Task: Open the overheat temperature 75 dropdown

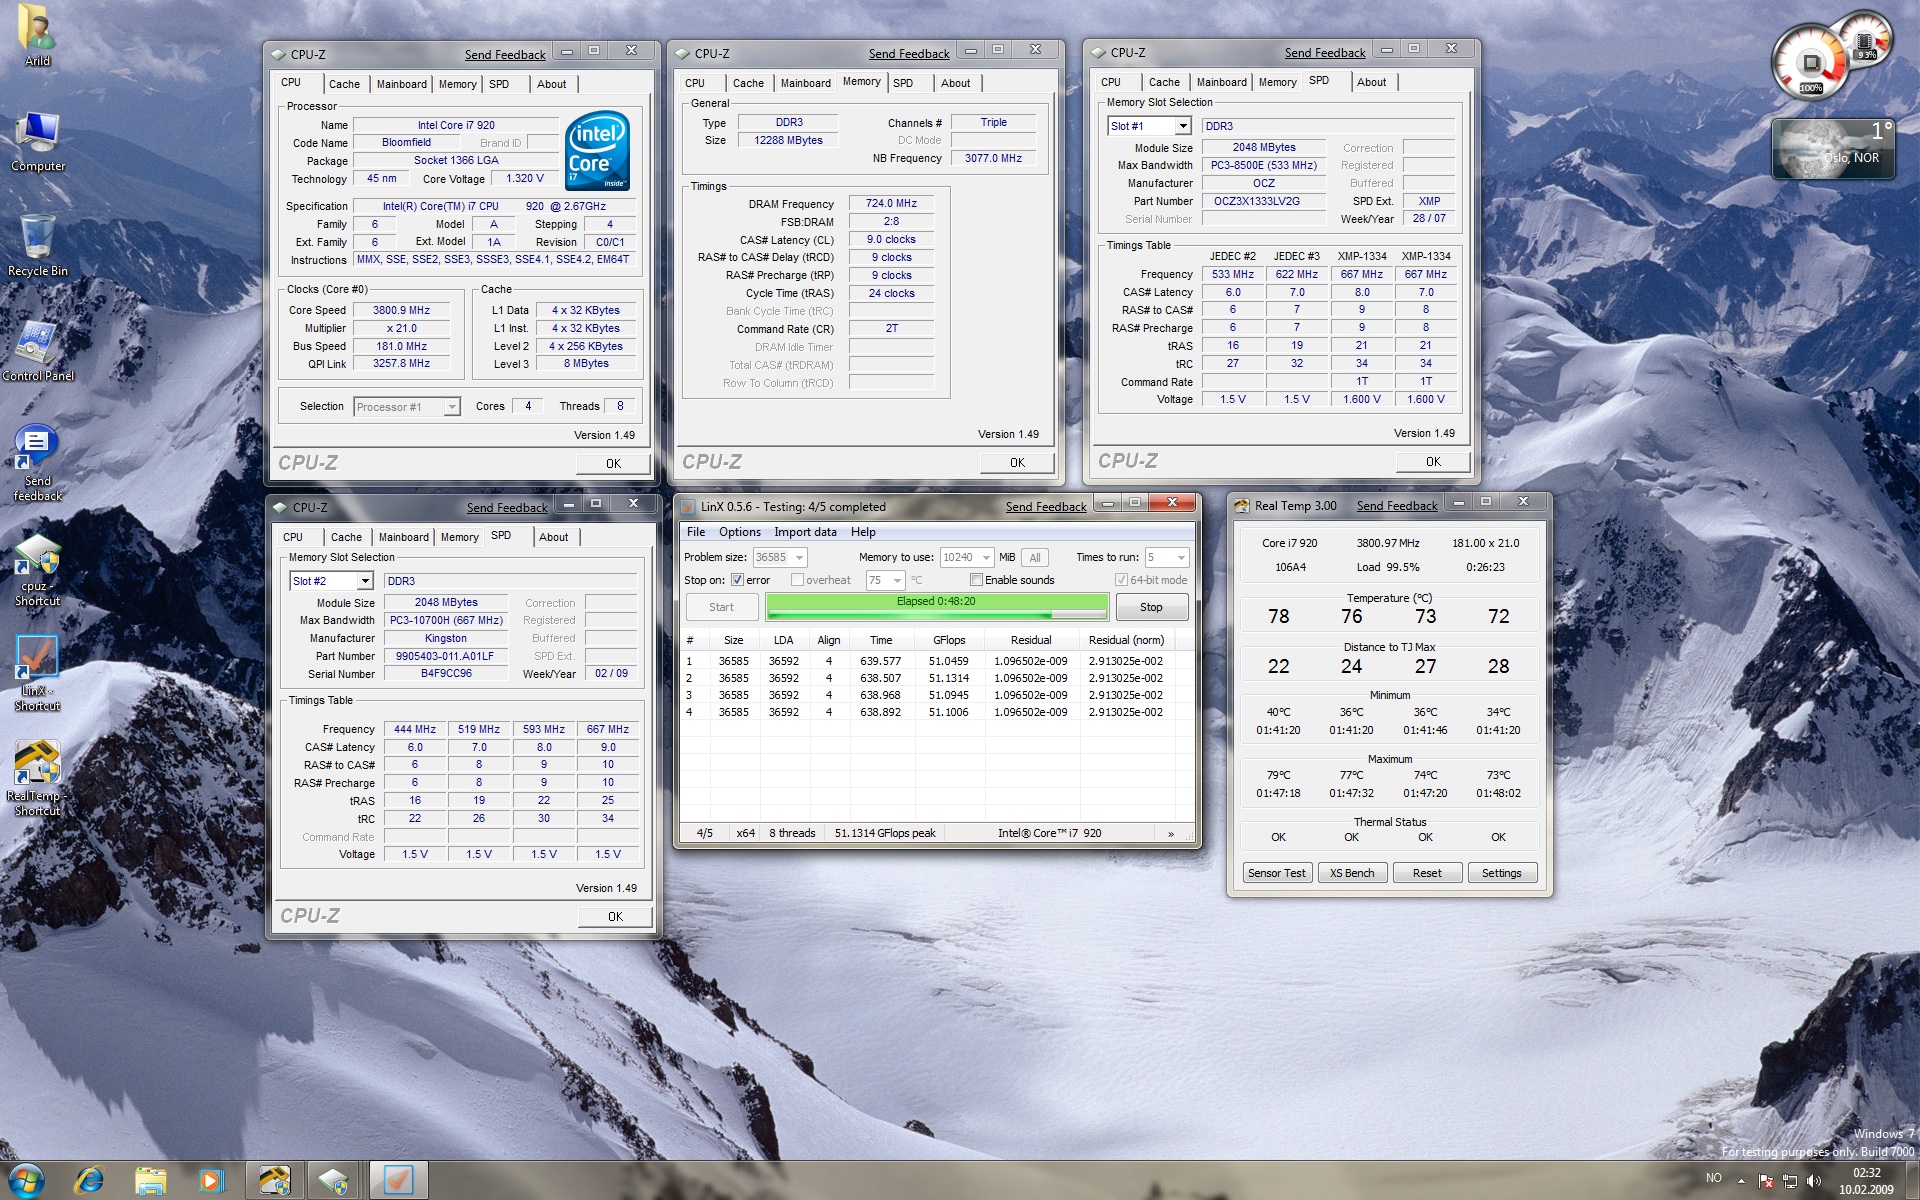Action: [897, 581]
